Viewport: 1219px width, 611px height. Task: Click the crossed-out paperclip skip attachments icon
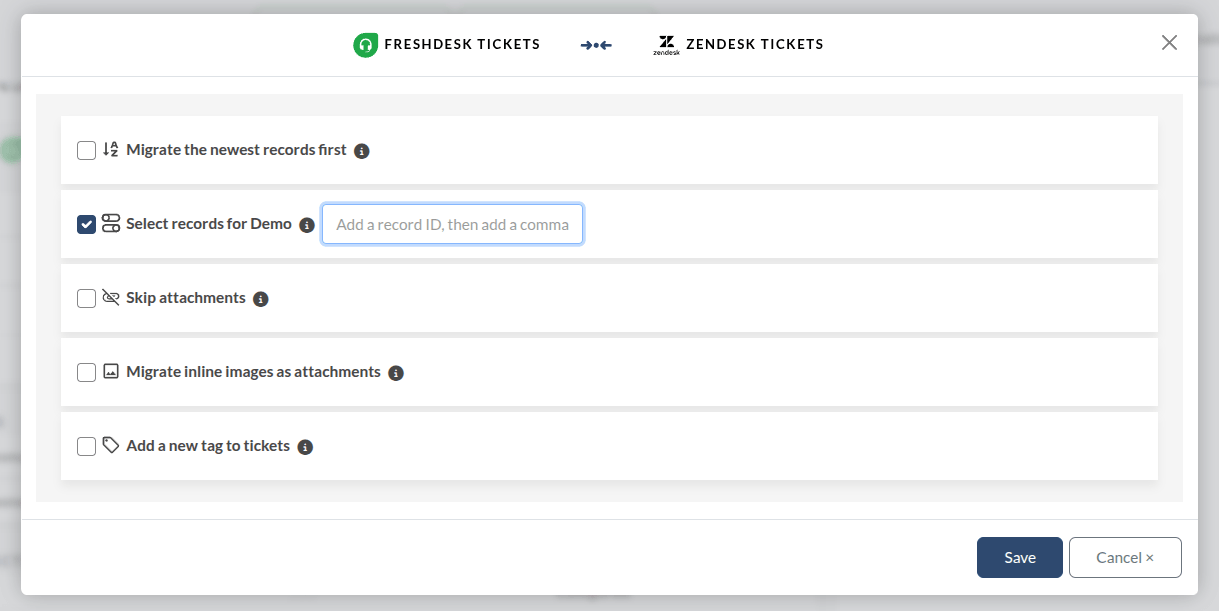pyautogui.click(x=111, y=298)
